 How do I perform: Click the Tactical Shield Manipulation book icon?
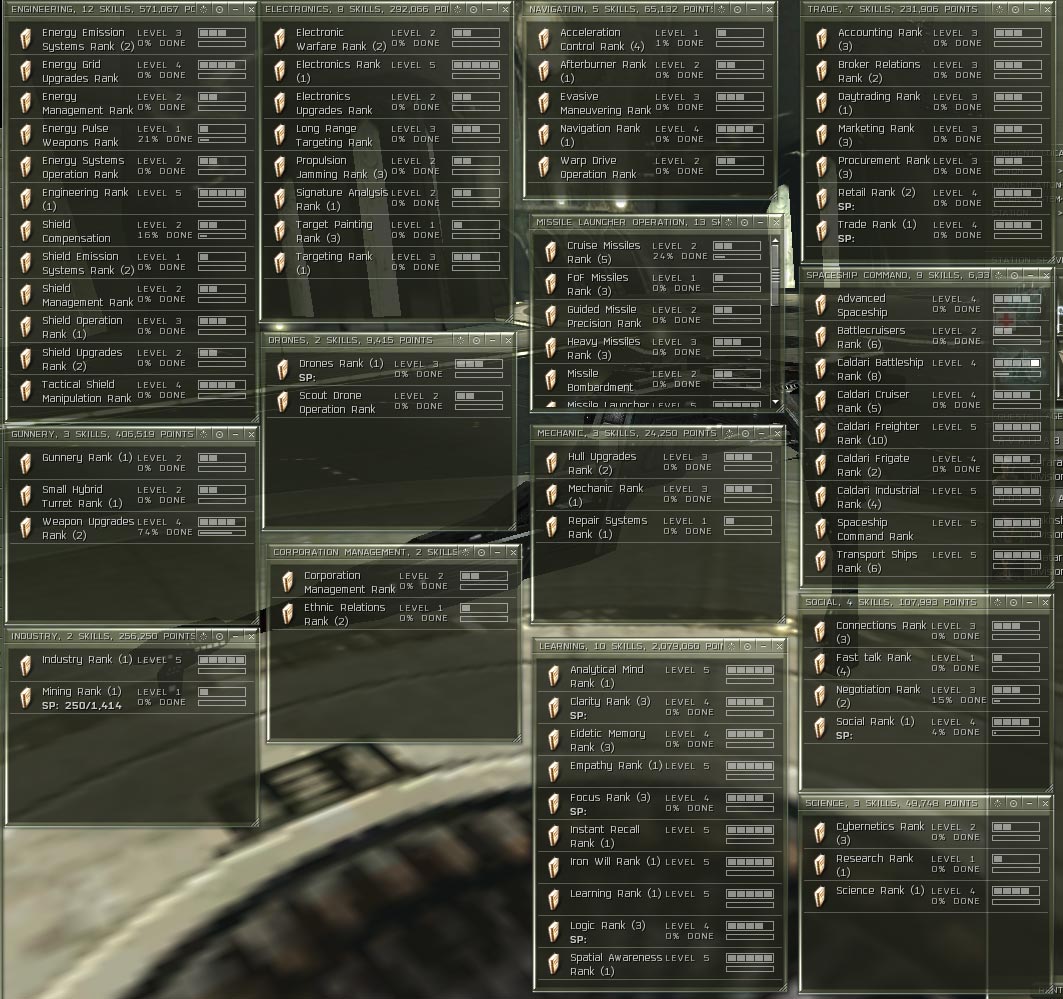[26, 391]
